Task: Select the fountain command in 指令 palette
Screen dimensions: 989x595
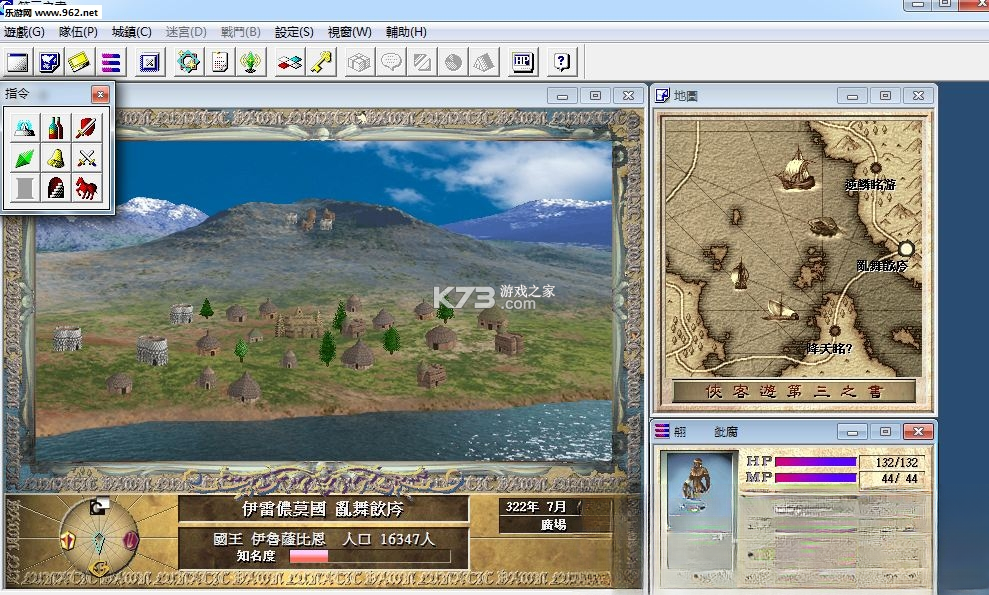Action: 25,127
